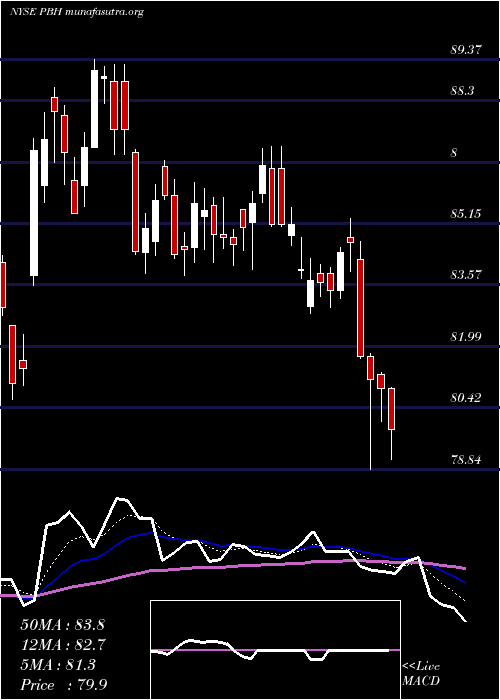Select the 78.84 price level label
Image resolution: width=500 pixels, height=700 pixels.
466,459
